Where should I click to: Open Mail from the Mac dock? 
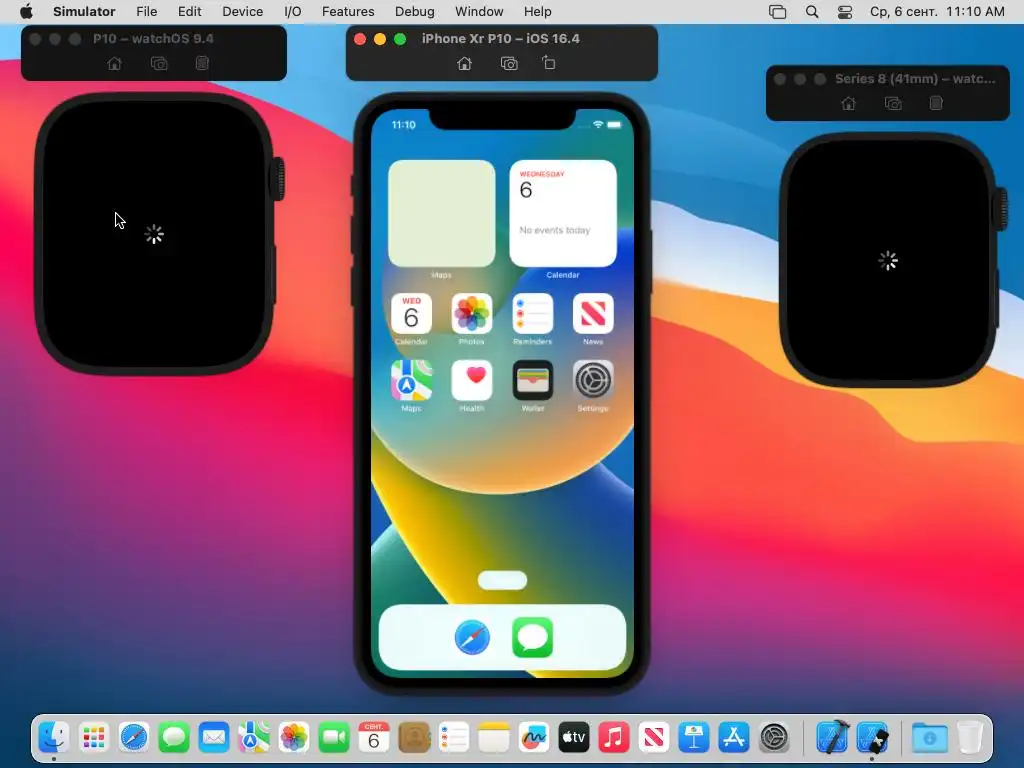coord(214,737)
